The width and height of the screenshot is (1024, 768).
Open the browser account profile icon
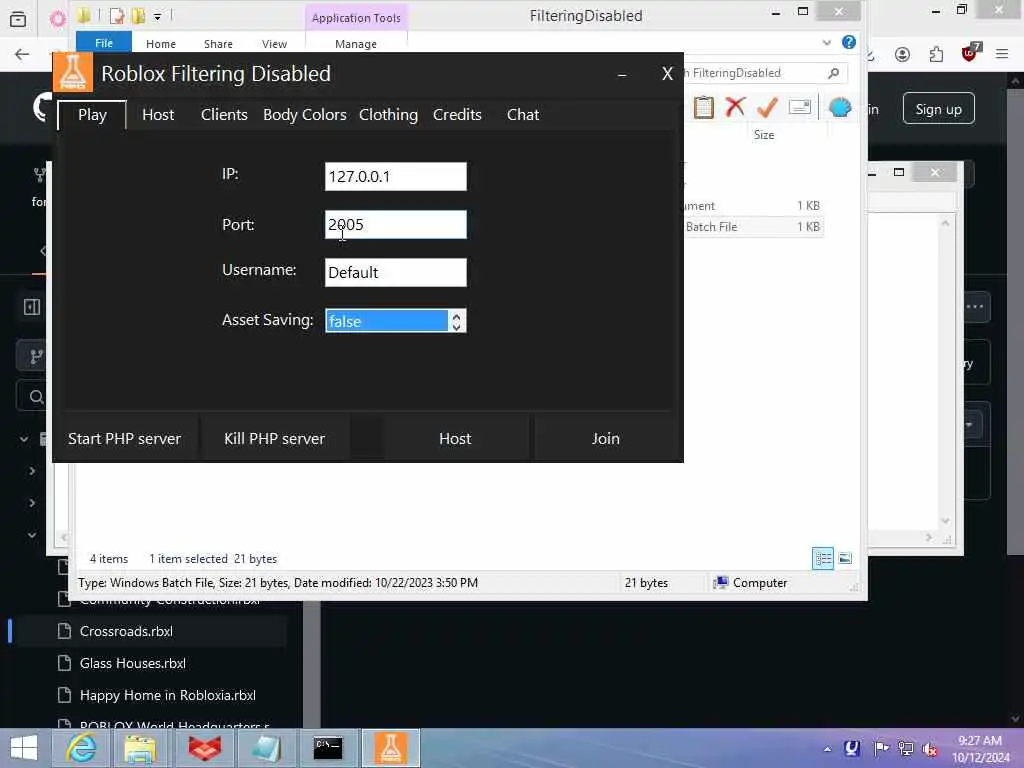903,55
